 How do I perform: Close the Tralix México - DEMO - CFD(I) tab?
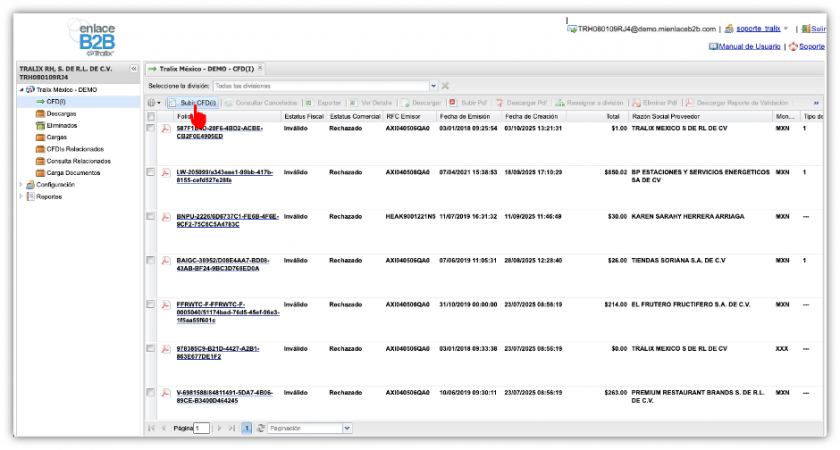tap(261, 68)
